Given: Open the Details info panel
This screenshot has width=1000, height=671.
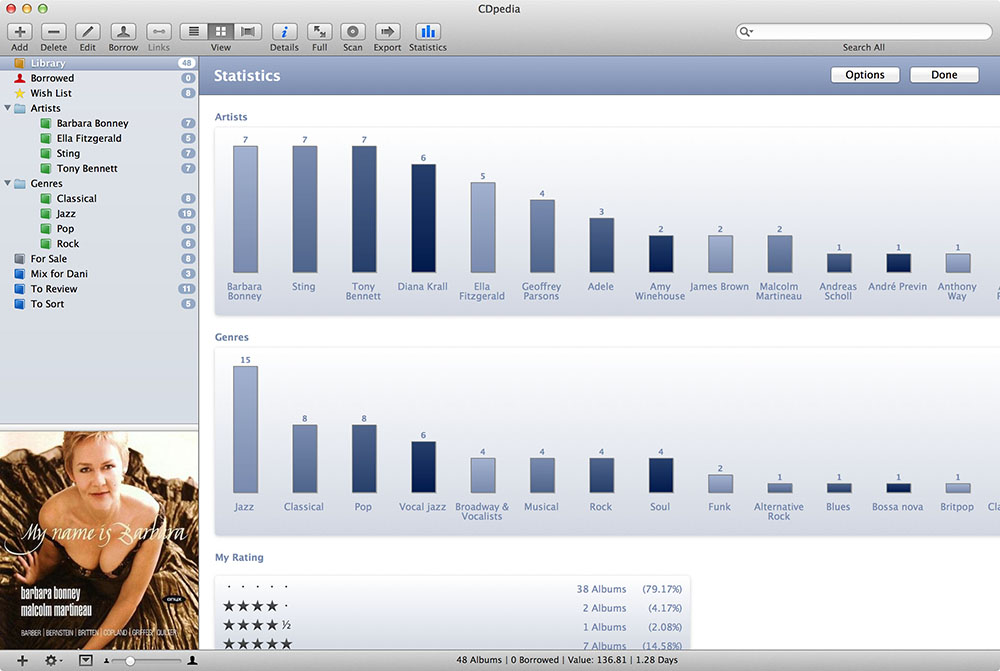Looking at the screenshot, I should pyautogui.click(x=284, y=32).
